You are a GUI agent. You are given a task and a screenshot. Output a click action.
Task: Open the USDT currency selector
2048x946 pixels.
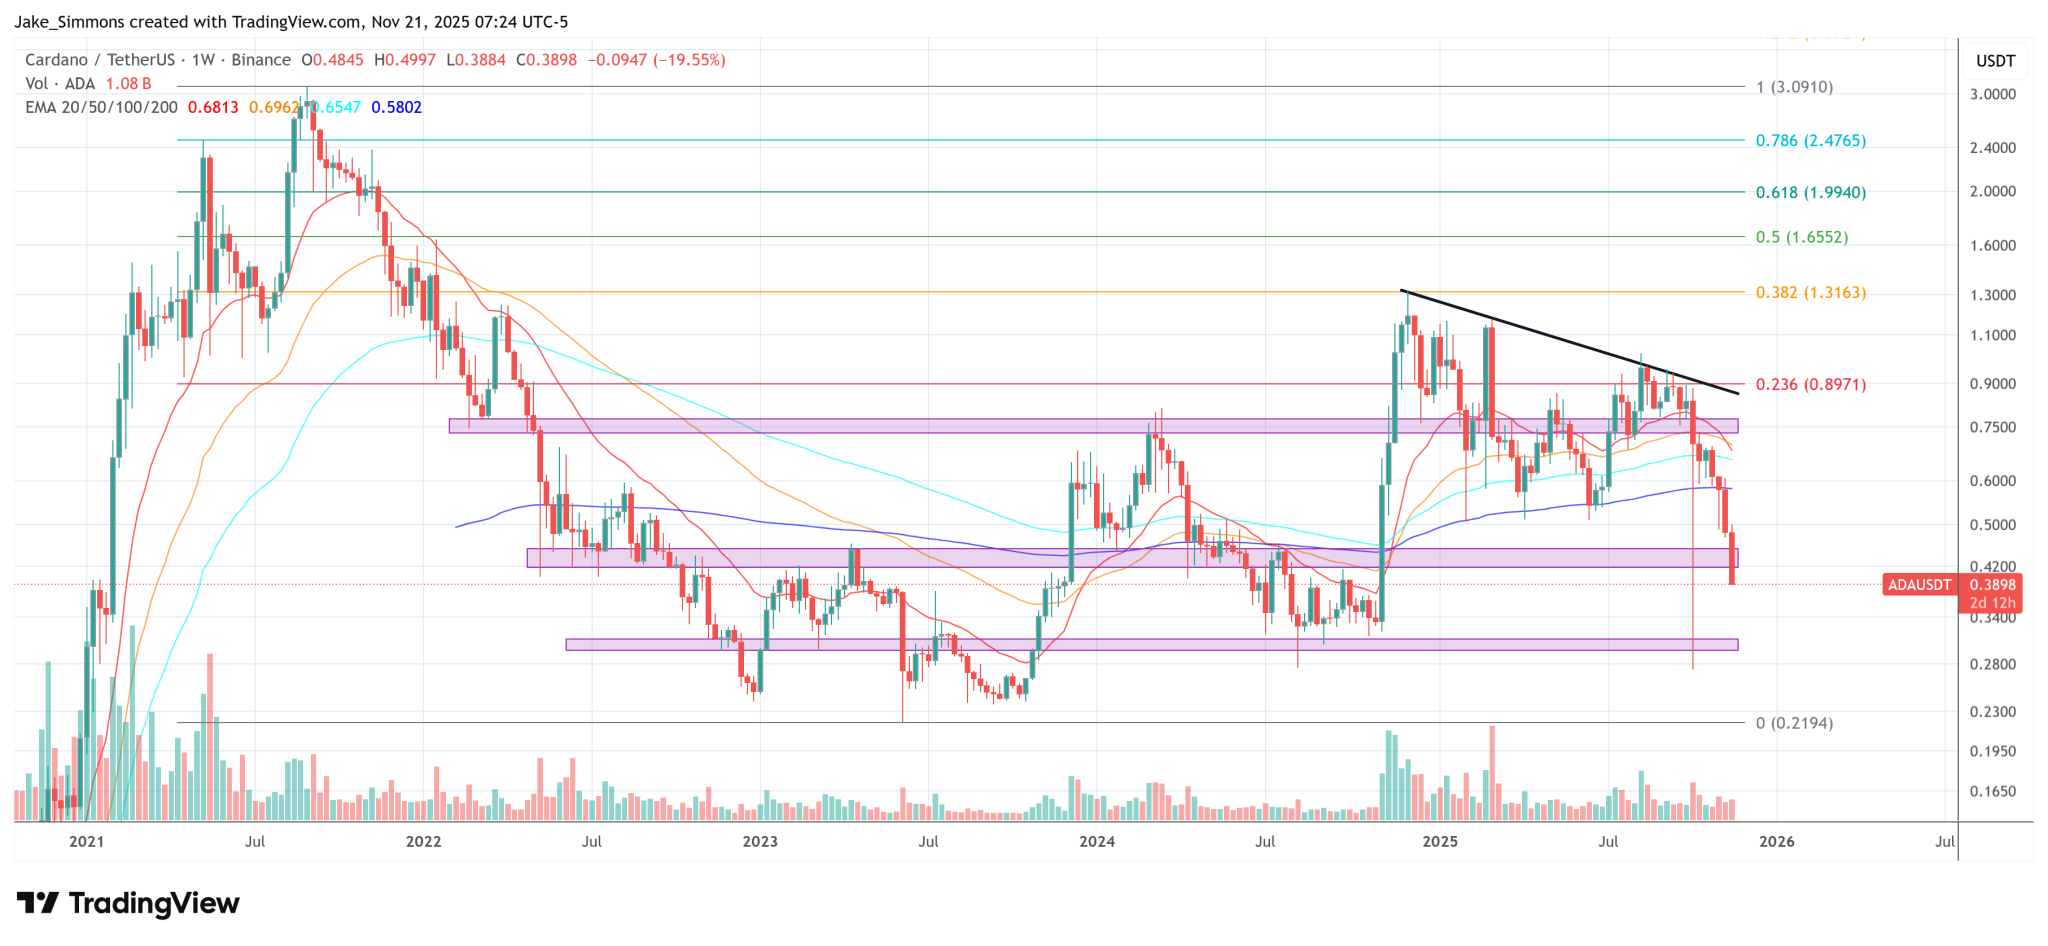[x=1995, y=61]
